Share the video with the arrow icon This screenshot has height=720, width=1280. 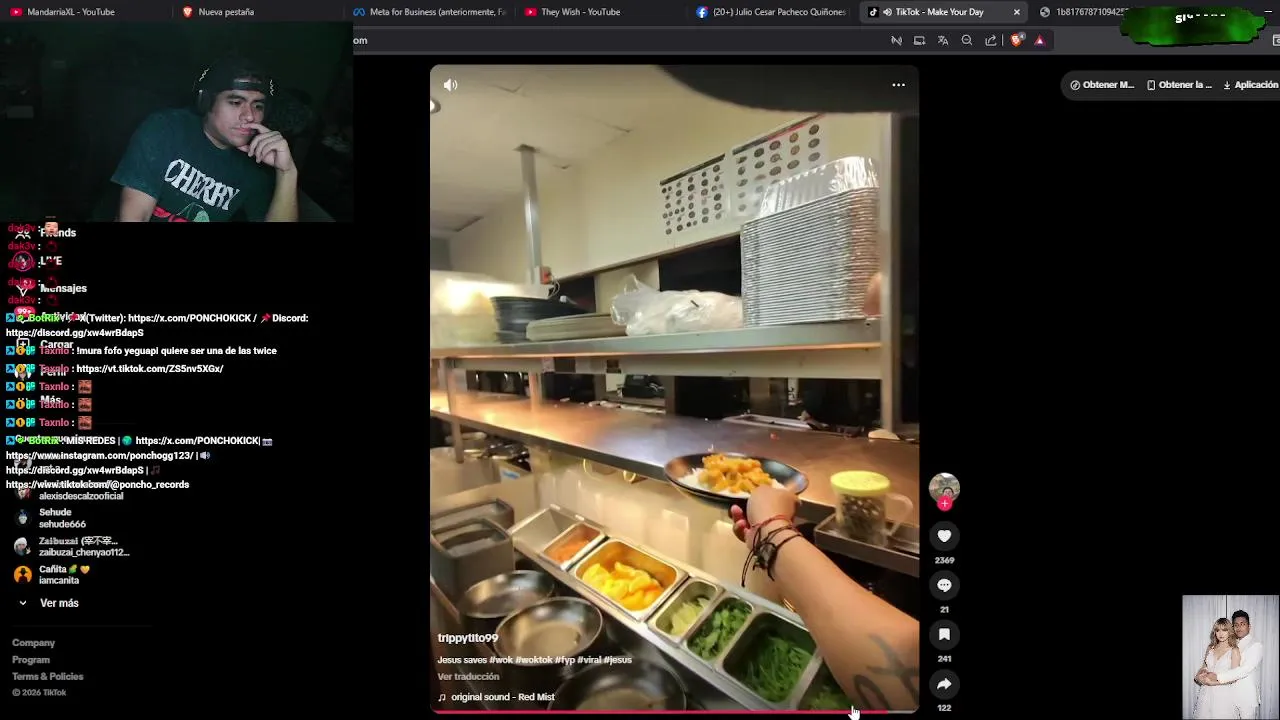tap(944, 683)
